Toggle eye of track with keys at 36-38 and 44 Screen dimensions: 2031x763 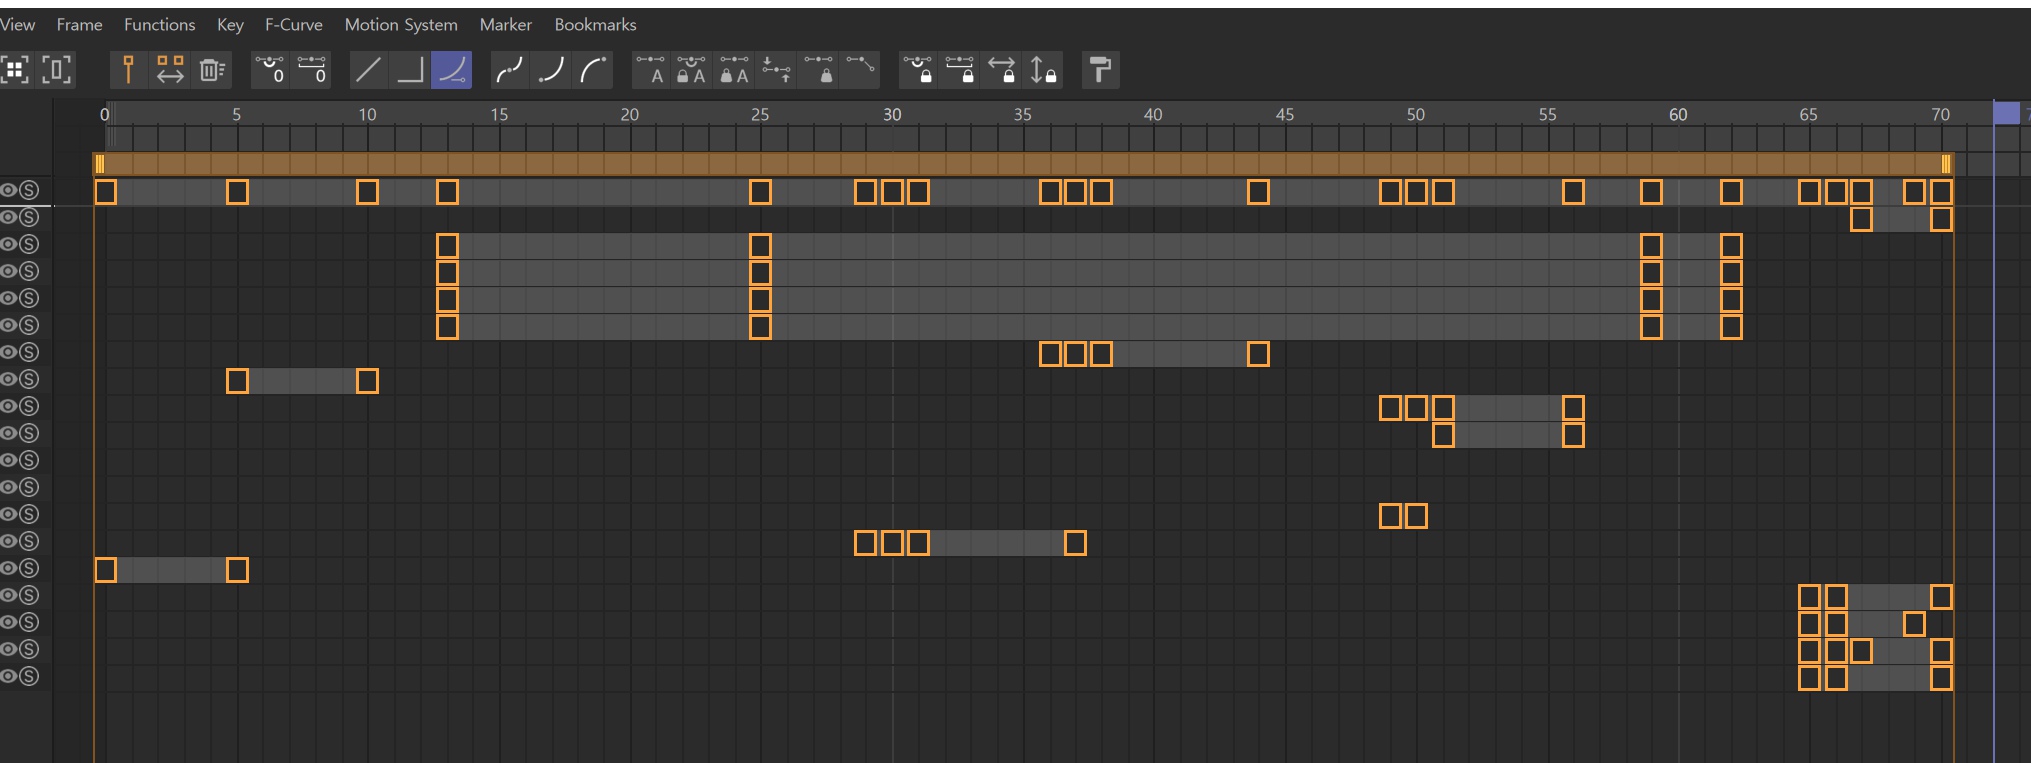click(x=9, y=352)
